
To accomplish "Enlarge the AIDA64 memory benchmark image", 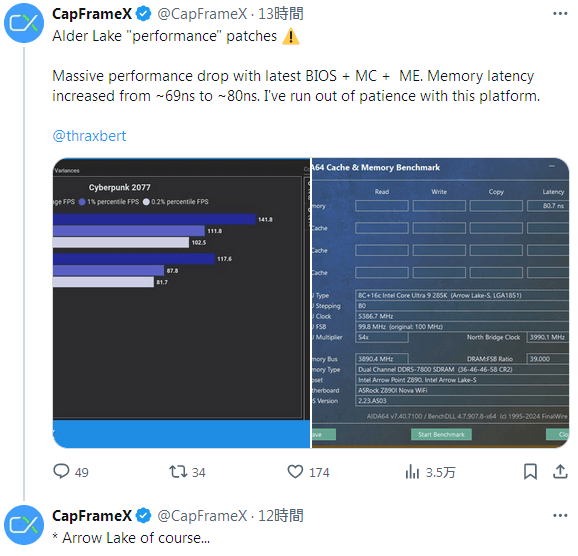I will (441, 303).
